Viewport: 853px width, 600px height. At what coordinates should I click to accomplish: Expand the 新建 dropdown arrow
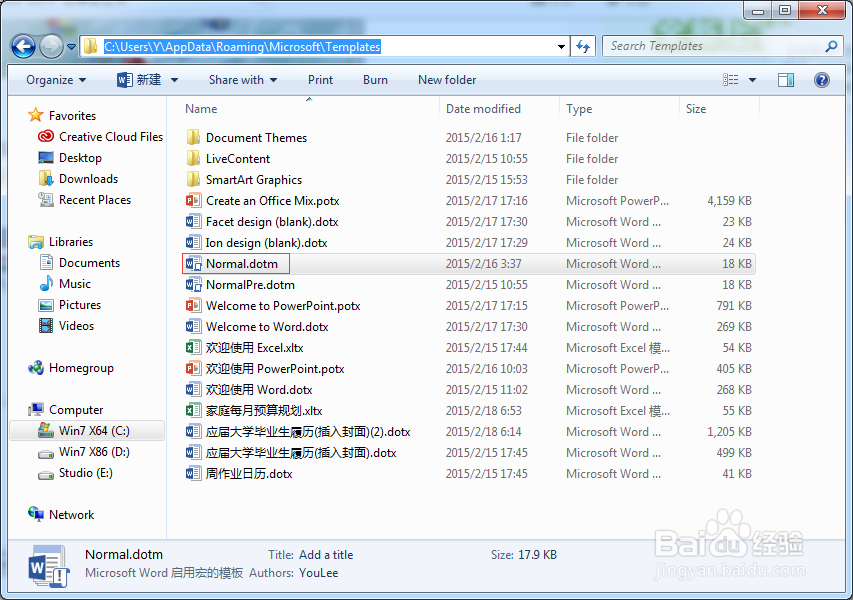pyautogui.click(x=172, y=79)
